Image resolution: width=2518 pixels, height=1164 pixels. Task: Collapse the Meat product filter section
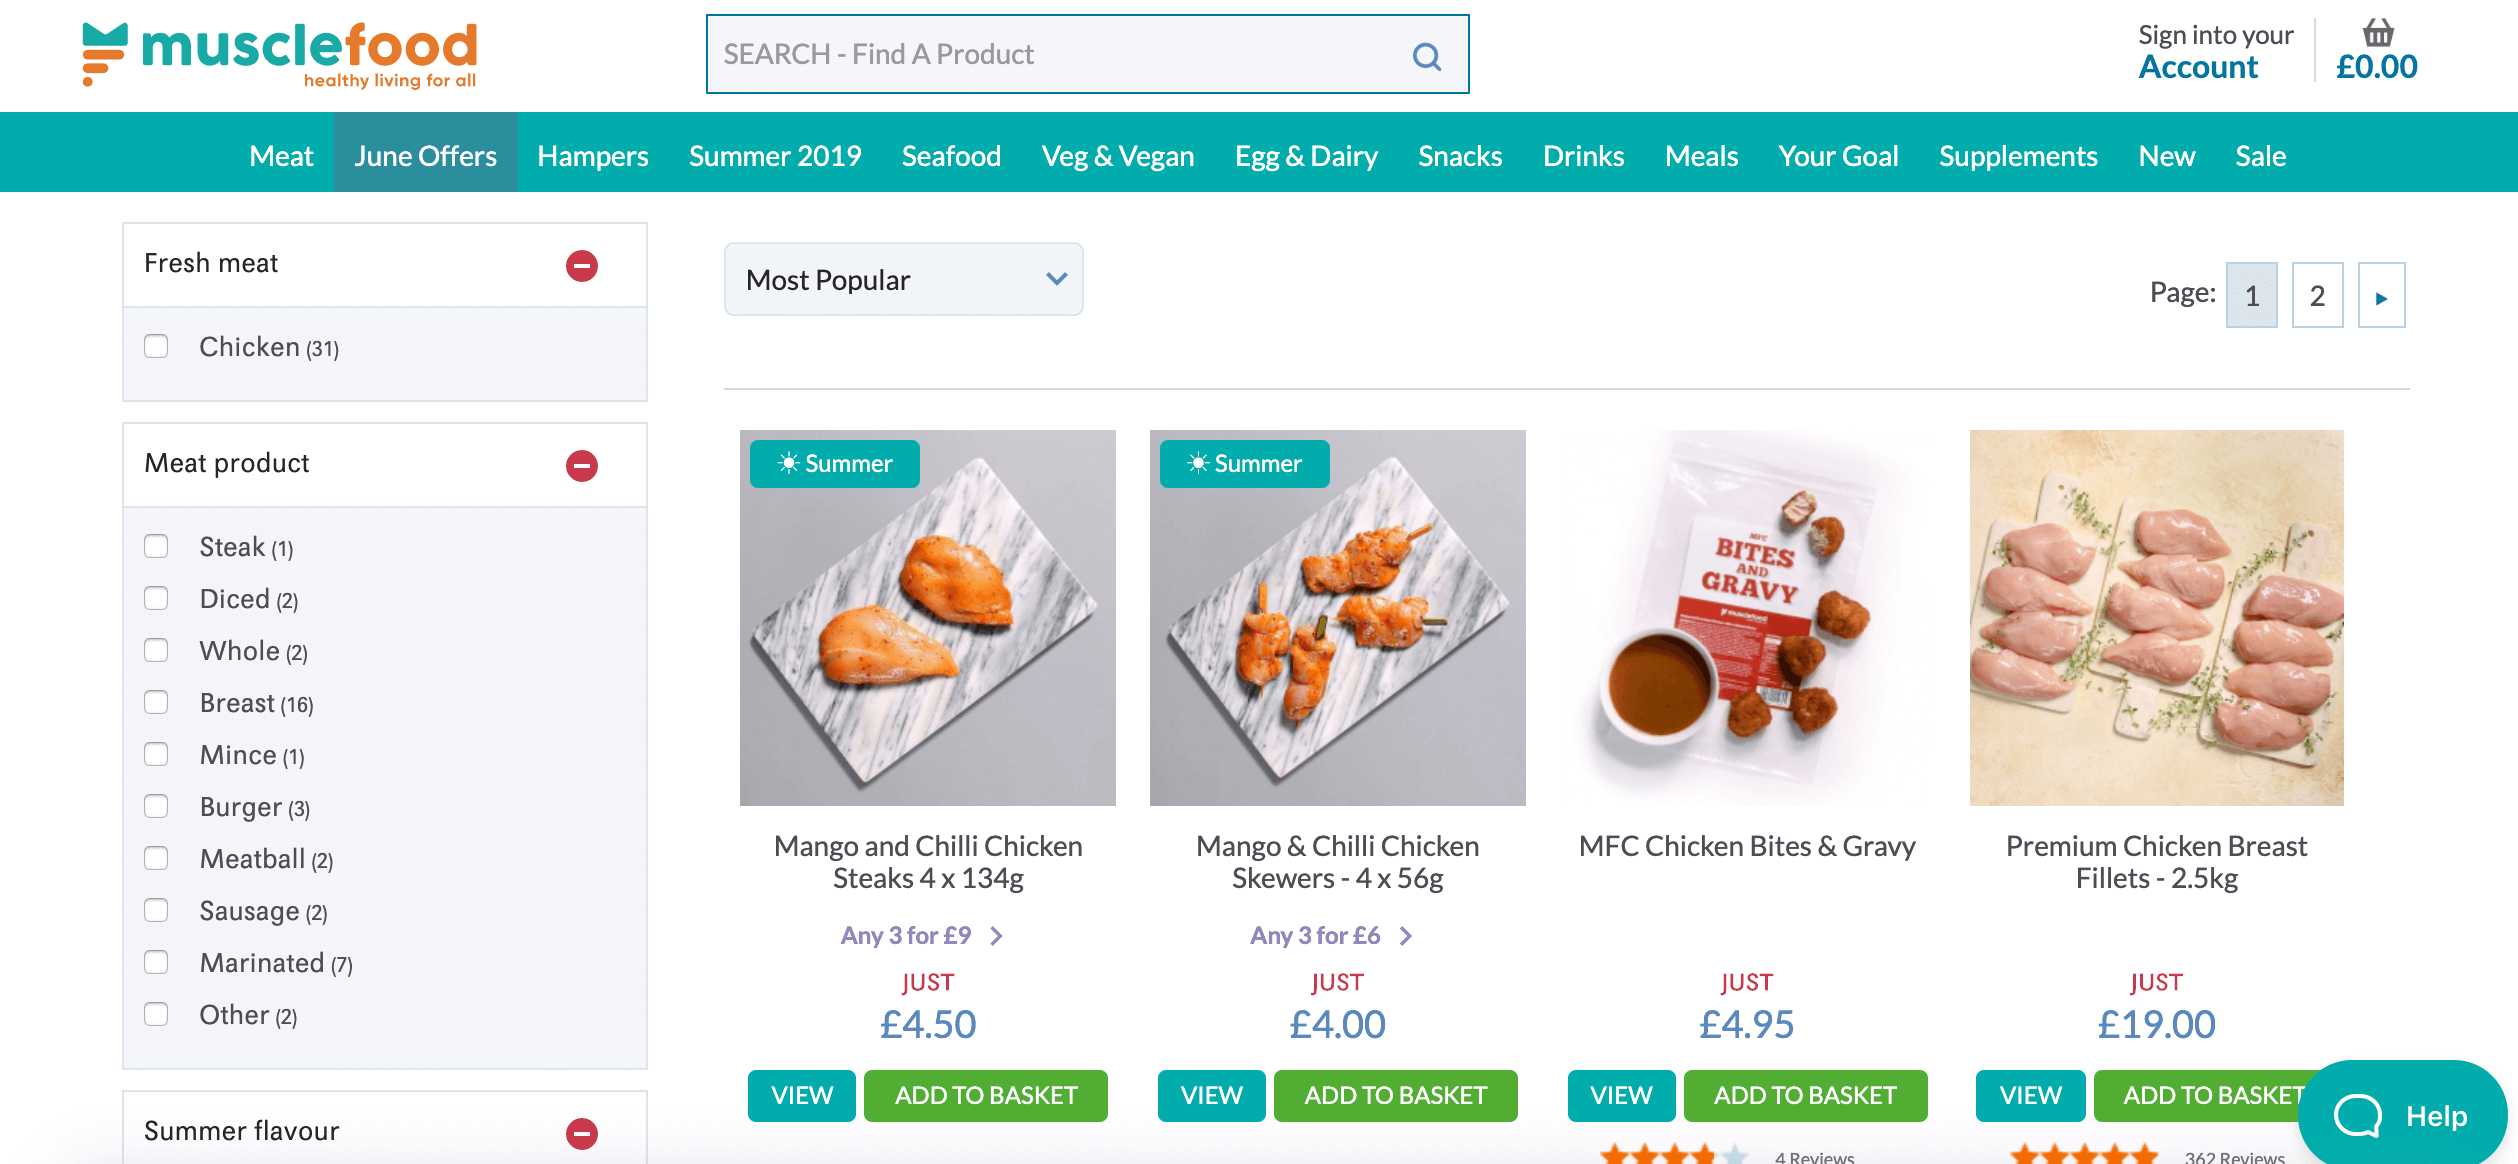581,465
